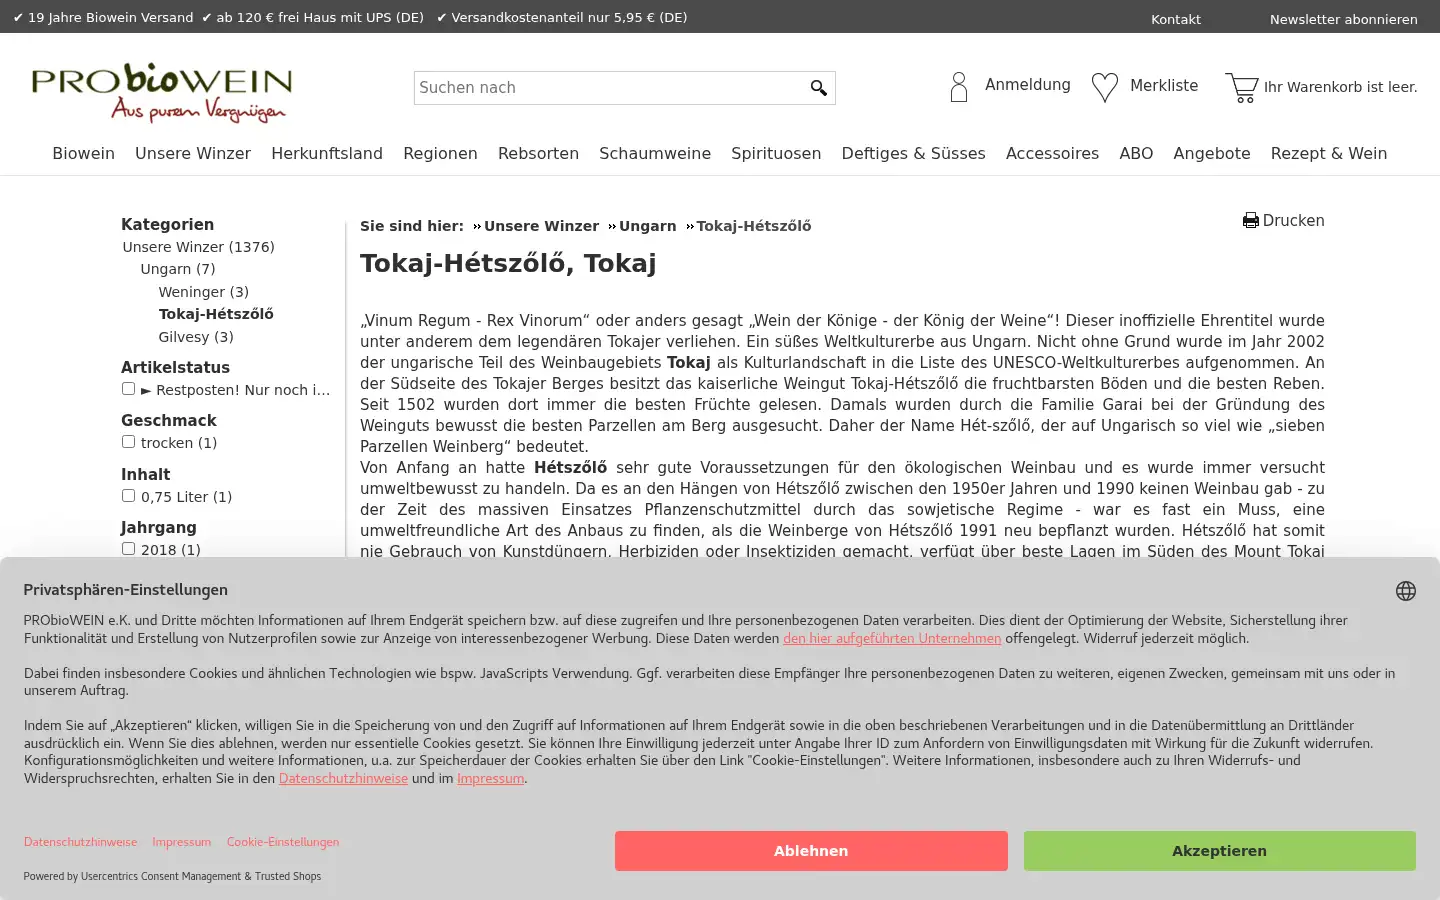Click Newsletter abonnieren link
Image resolution: width=1440 pixels, height=900 pixels.
pyautogui.click(x=1344, y=19)
